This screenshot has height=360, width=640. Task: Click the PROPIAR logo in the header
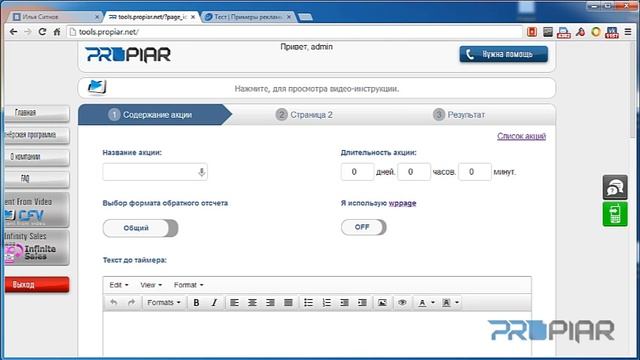[x=128, y=54]
